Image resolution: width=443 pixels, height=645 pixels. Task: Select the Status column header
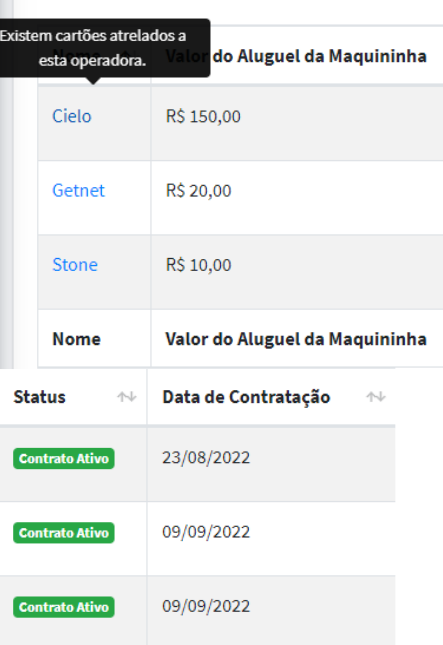tap(39, 397)
